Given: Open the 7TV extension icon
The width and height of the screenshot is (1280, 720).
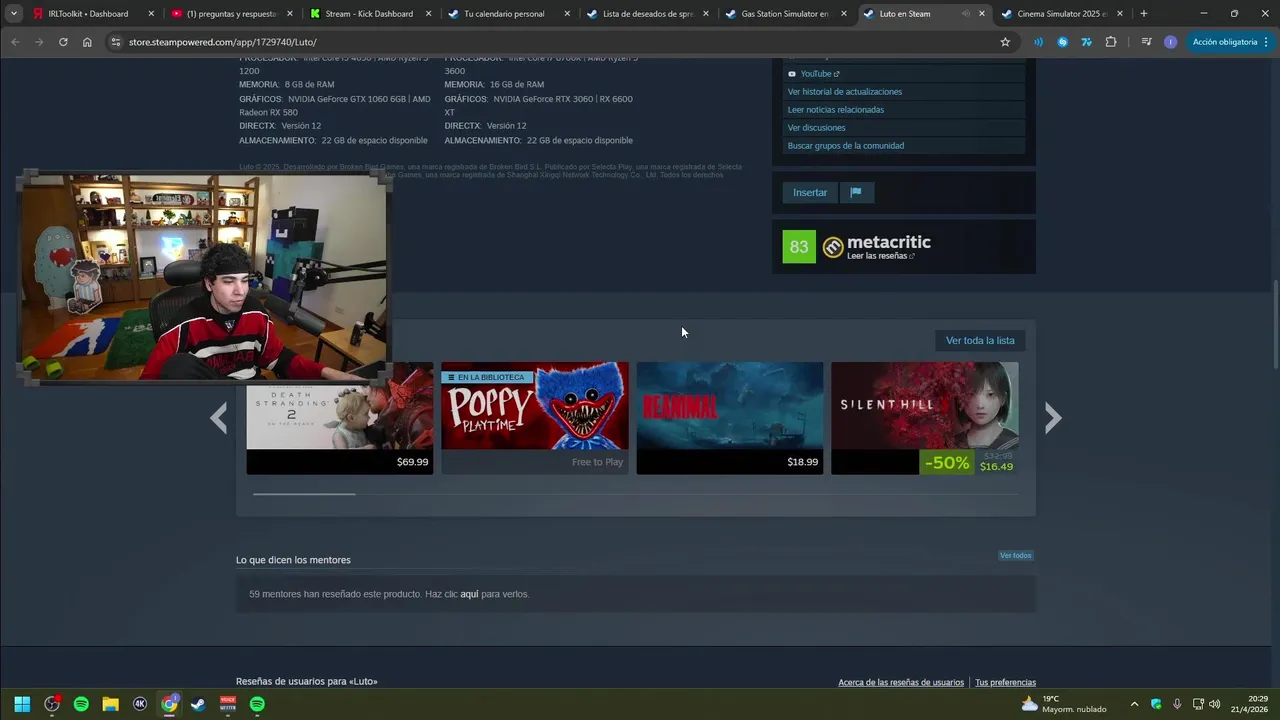Looking at the screenshot, I should point(1086,42).
